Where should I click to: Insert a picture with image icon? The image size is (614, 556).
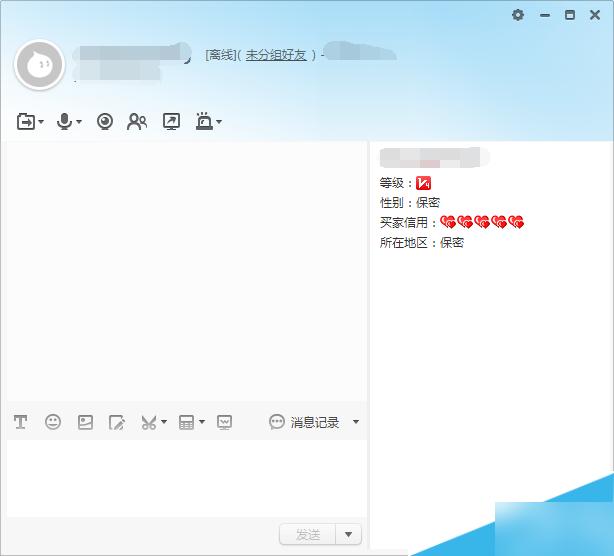pos(85,422)
